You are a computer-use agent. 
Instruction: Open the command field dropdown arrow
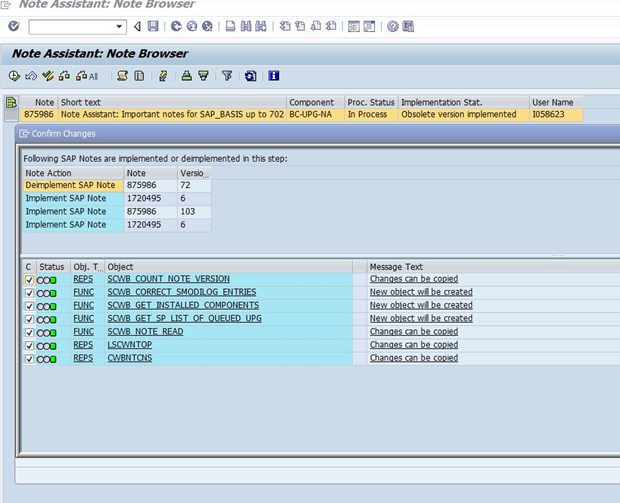119,27
